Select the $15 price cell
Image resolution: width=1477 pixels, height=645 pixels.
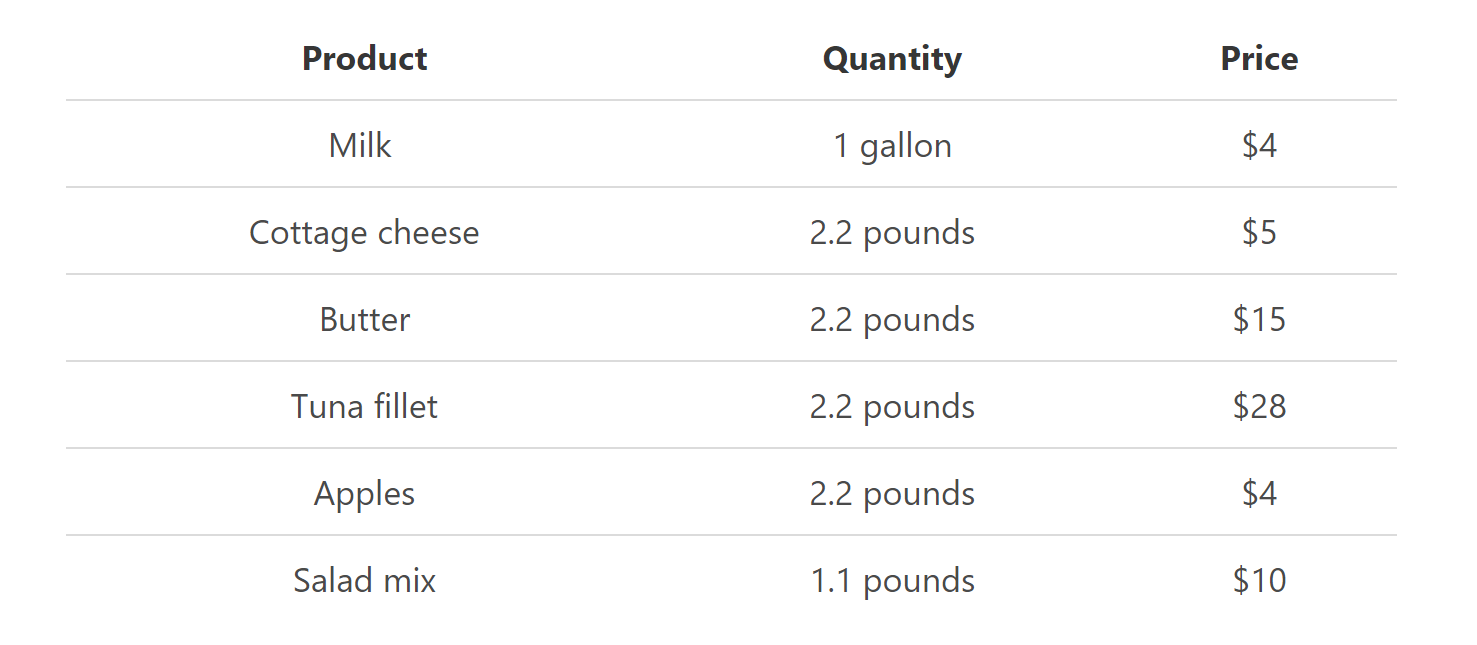pos(1259,320)
